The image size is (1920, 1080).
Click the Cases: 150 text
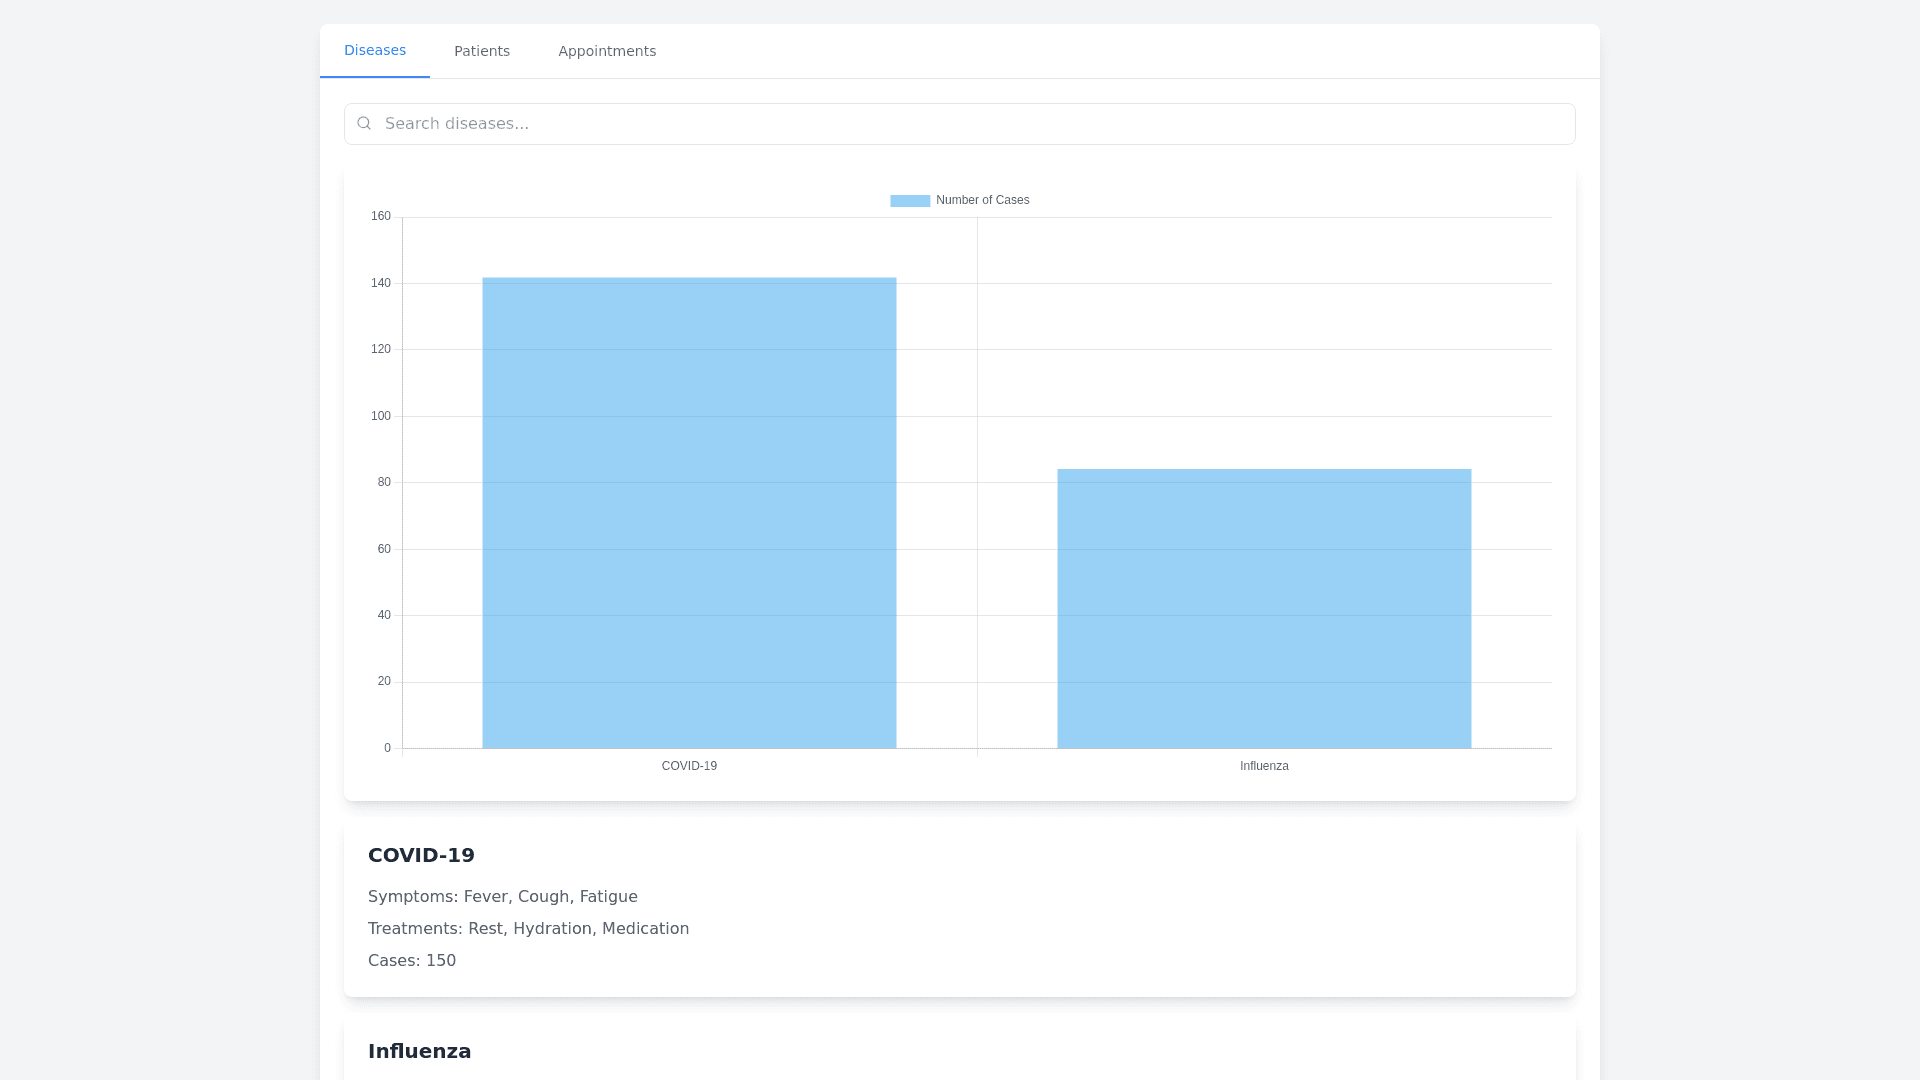412,961
